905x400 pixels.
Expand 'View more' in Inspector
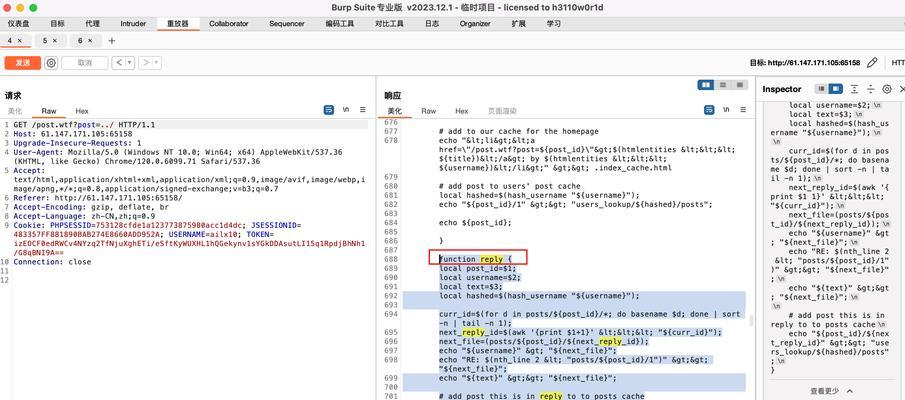[832, 391]
